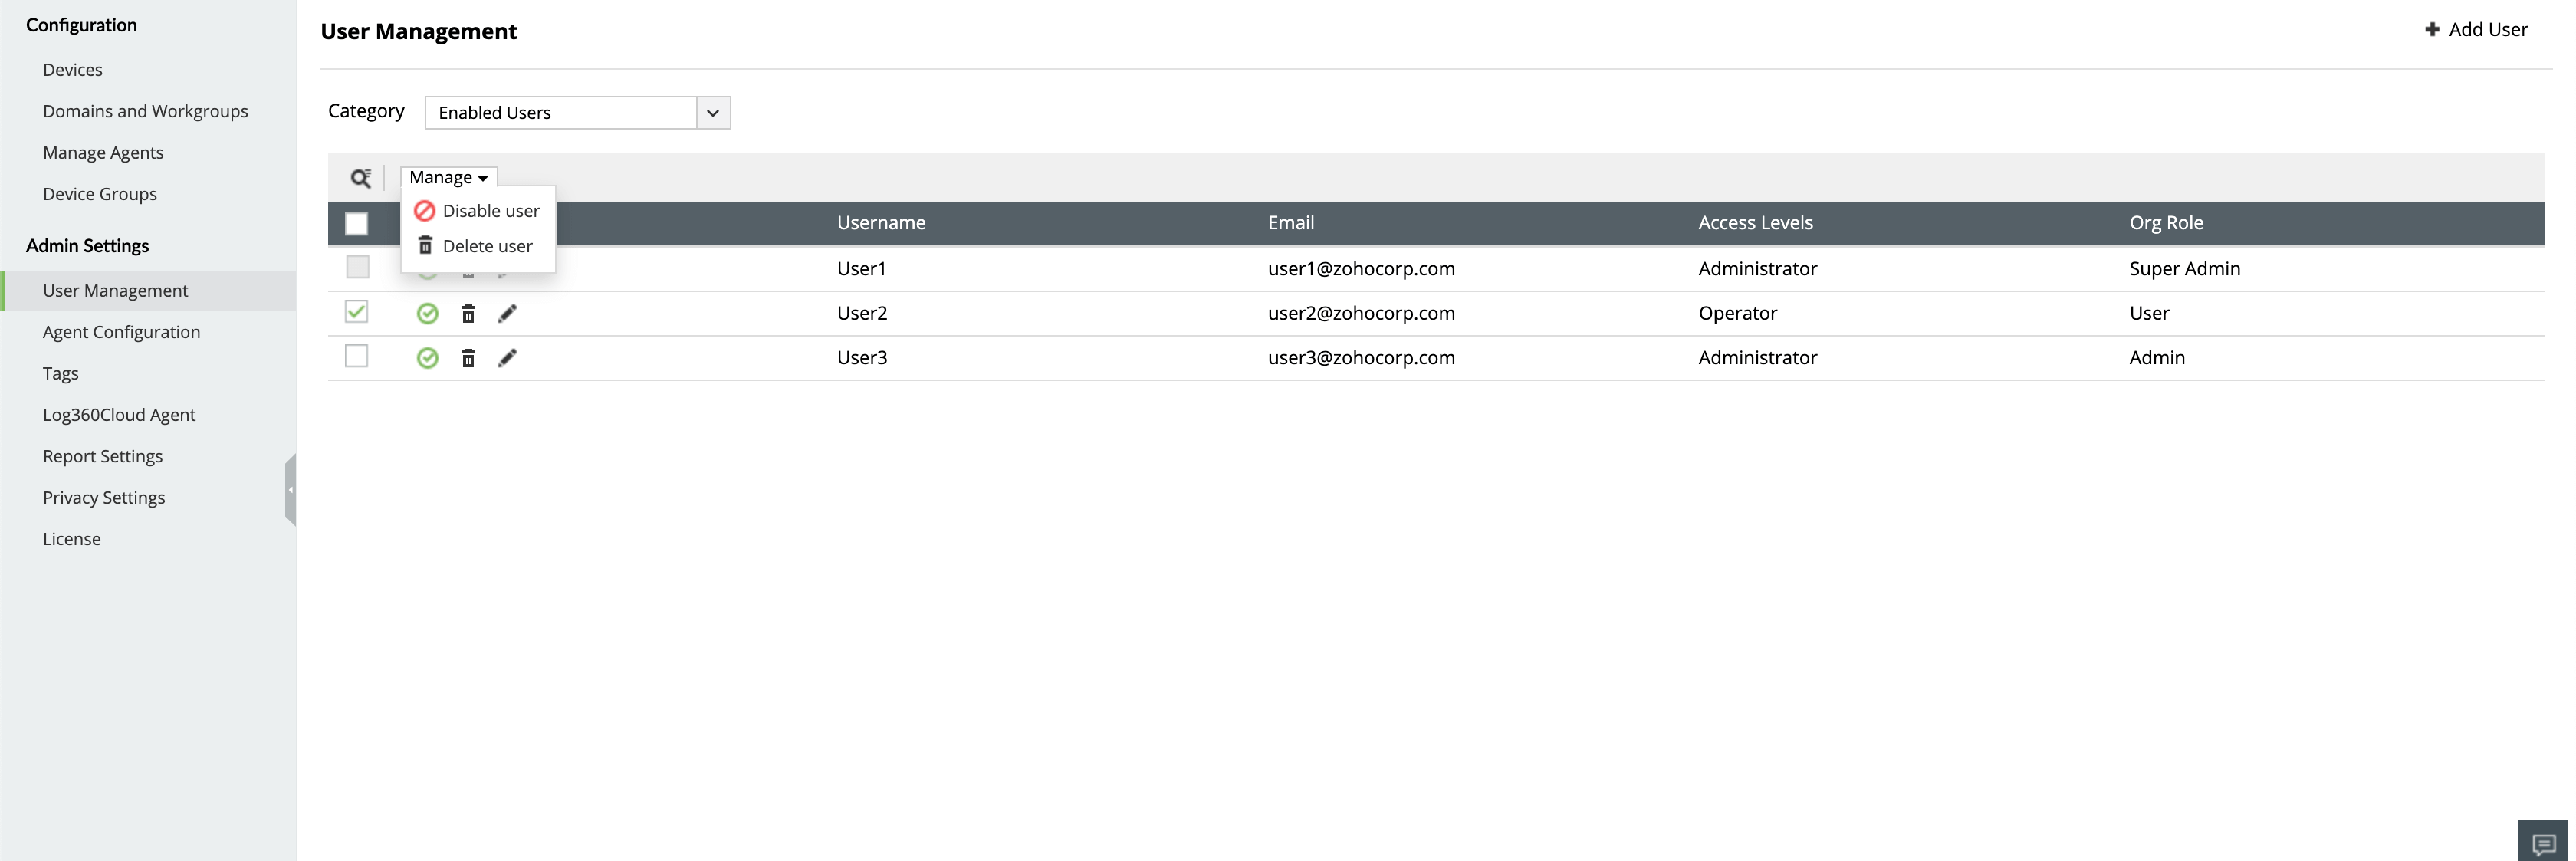
Task: Click the trash icon in User2 row
Action: click(468, 314)
